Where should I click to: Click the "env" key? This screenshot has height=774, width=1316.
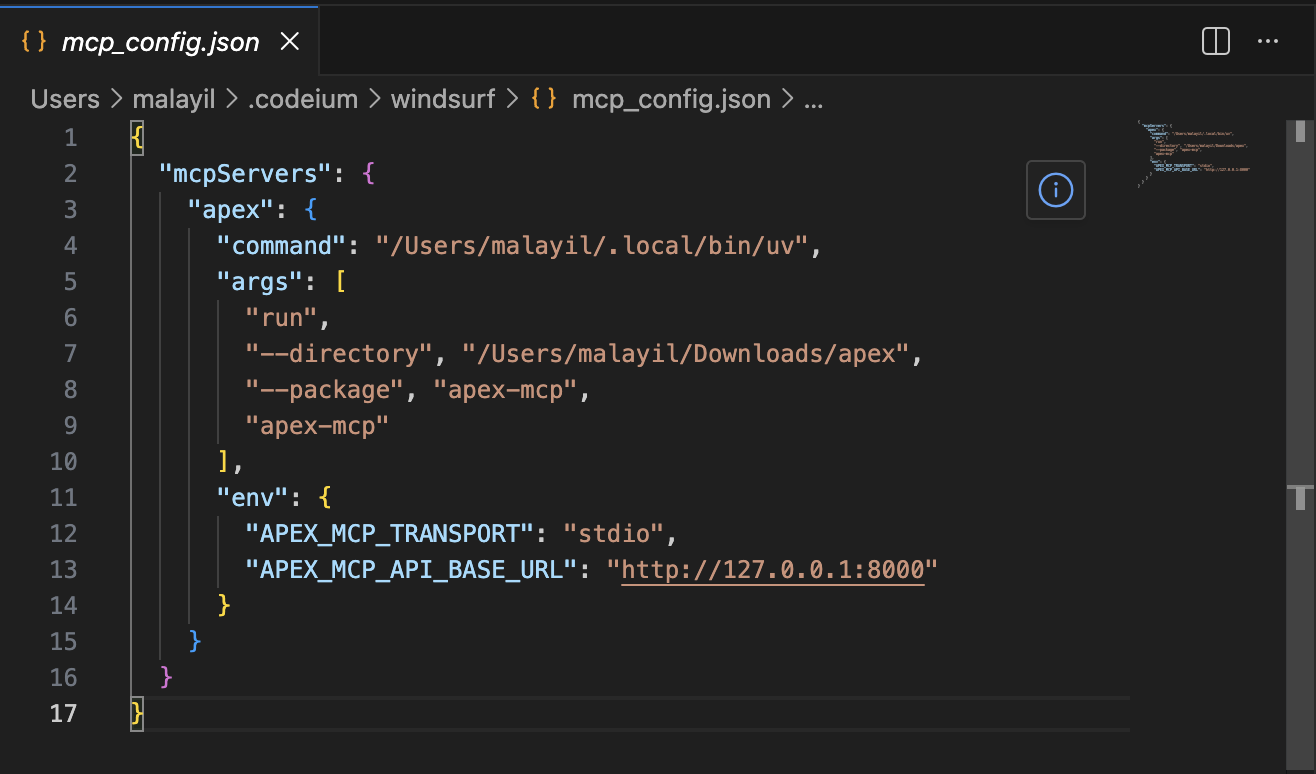253,497
